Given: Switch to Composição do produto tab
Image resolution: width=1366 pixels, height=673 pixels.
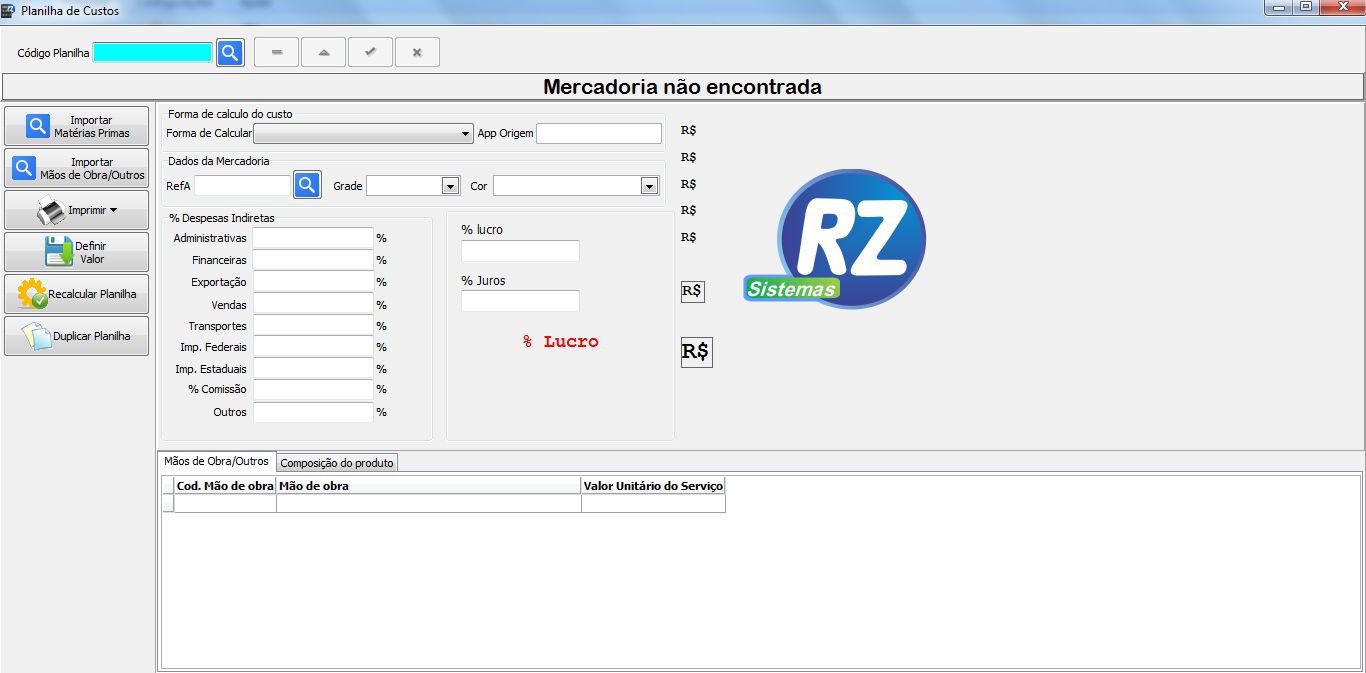Looking at the screenshot, I should 337,463.
